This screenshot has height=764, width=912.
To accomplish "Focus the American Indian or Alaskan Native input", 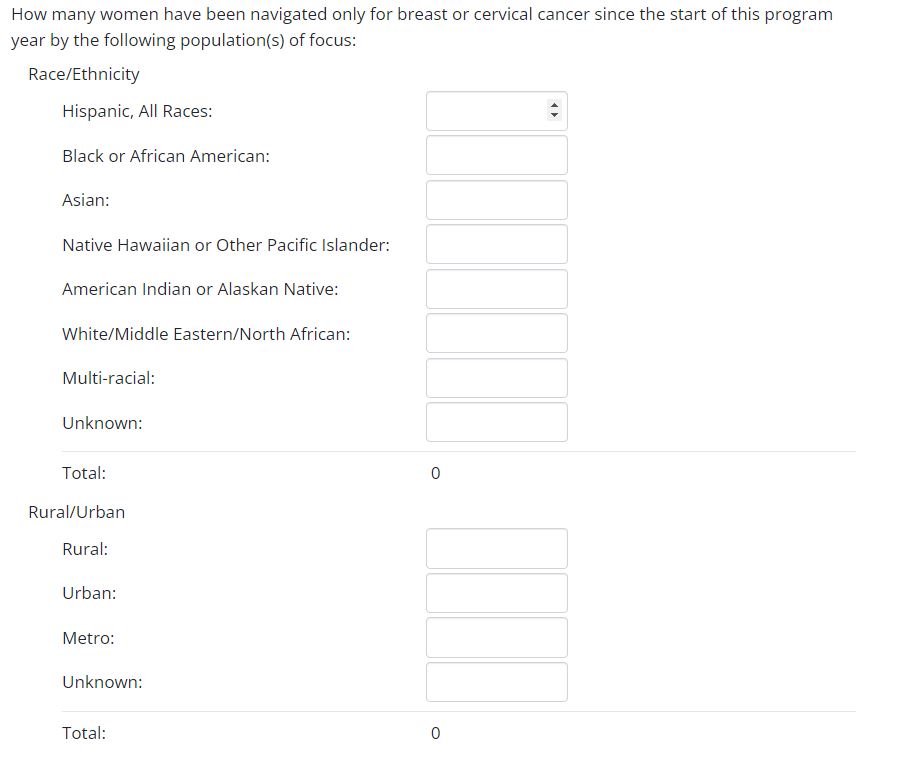I will pyautogui.click(x=496, y=289).
